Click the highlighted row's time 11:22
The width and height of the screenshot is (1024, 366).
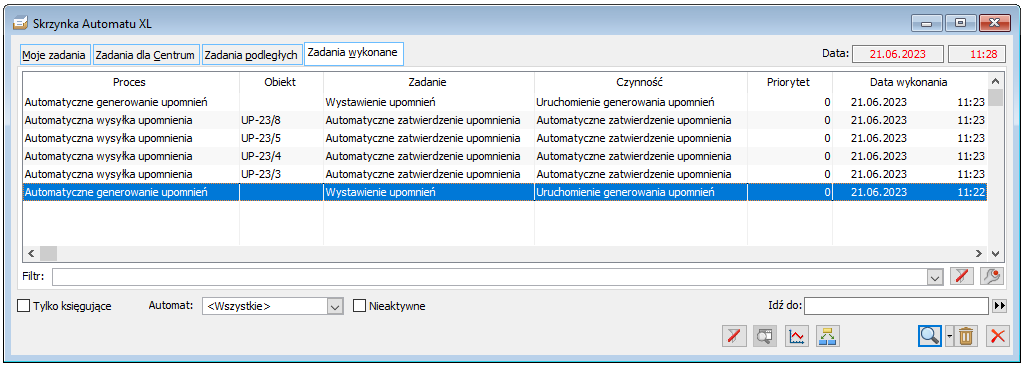(x=970, y=193)
